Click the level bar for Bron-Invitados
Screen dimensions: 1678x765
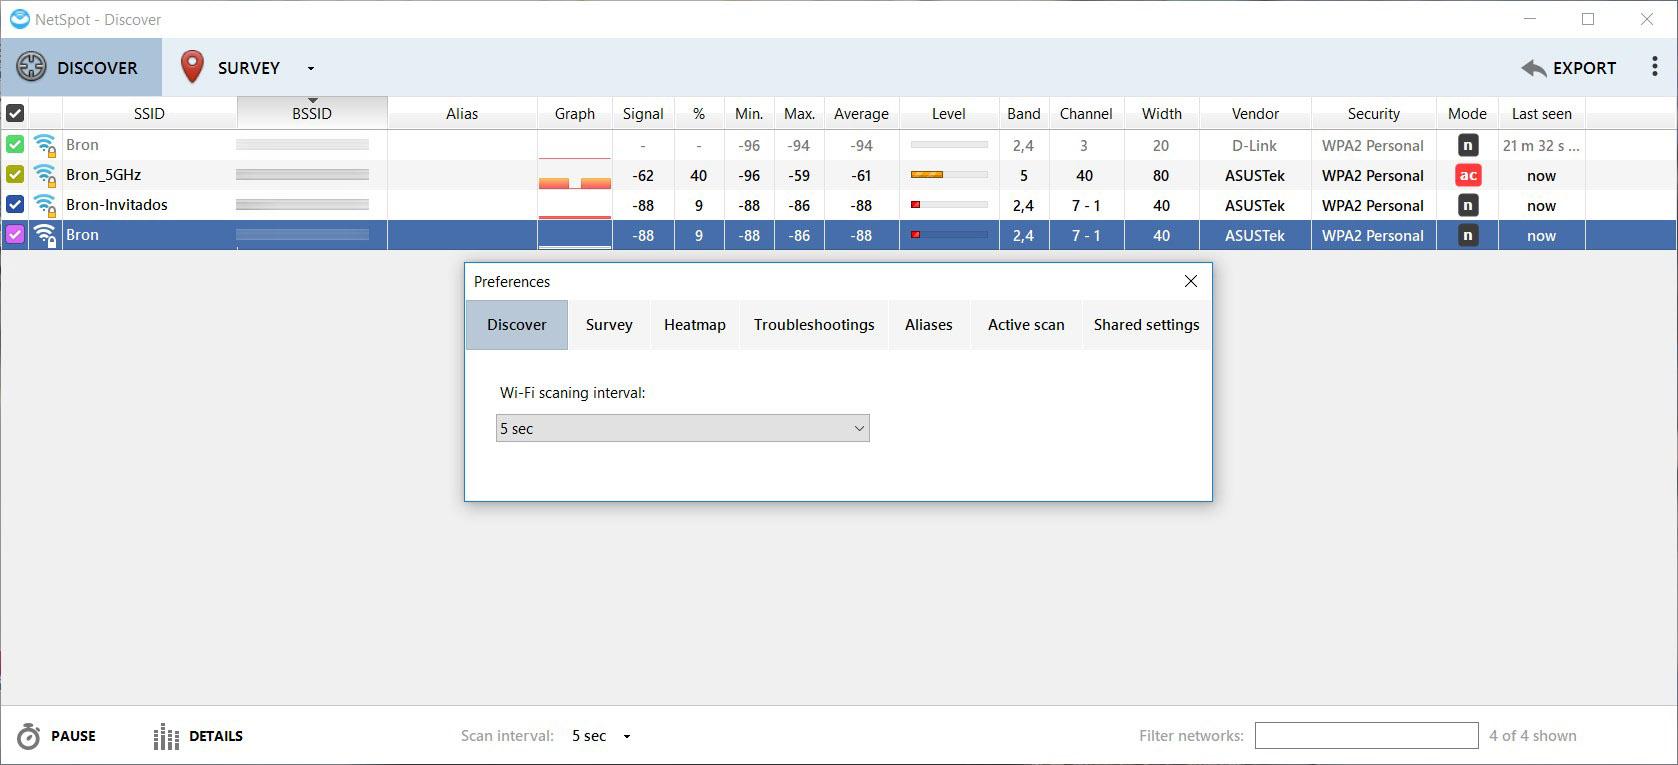949,205
